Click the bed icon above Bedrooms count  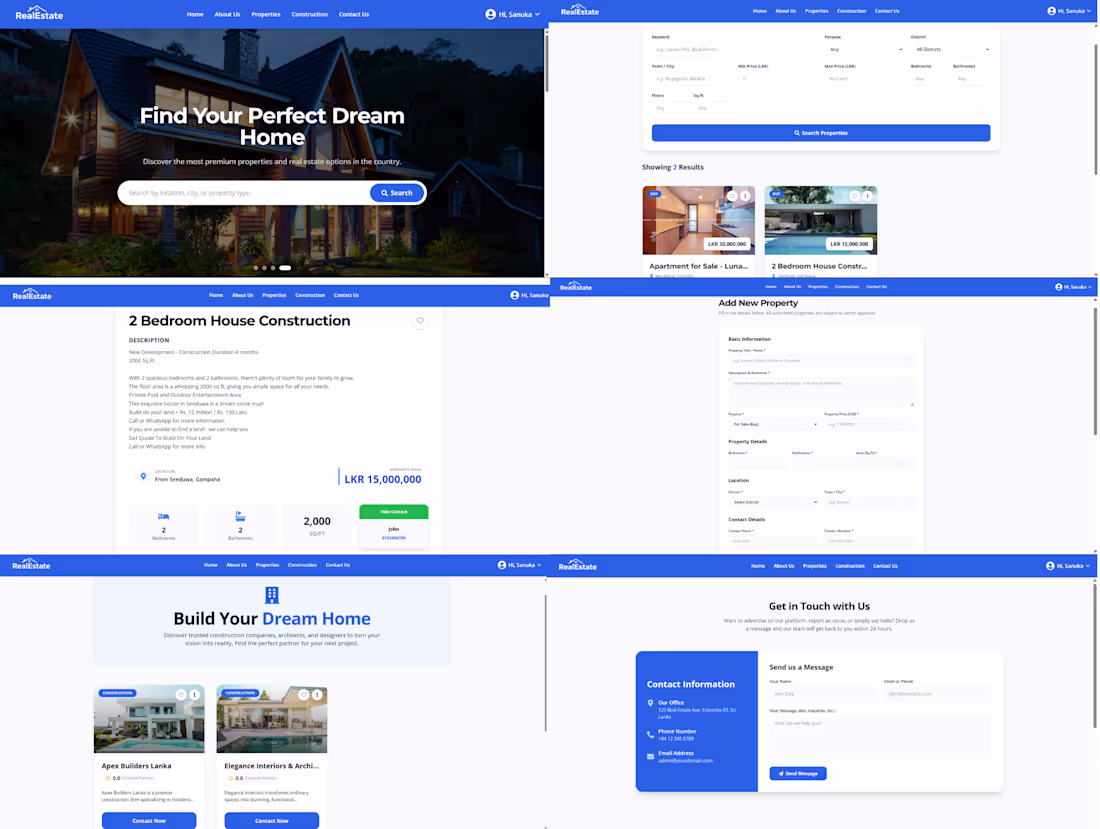pos(163,516)
